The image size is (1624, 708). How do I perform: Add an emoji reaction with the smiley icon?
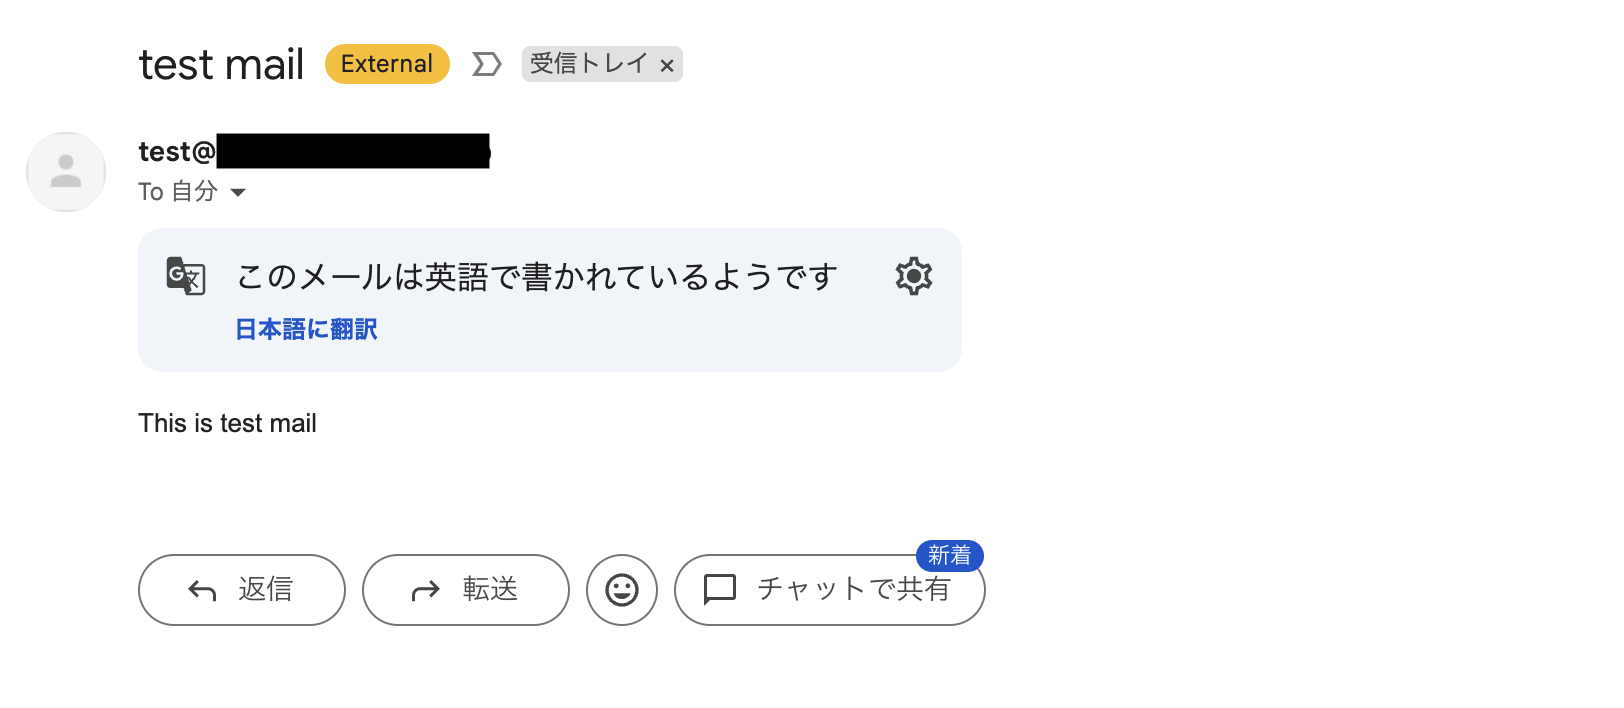click(622, 590)
